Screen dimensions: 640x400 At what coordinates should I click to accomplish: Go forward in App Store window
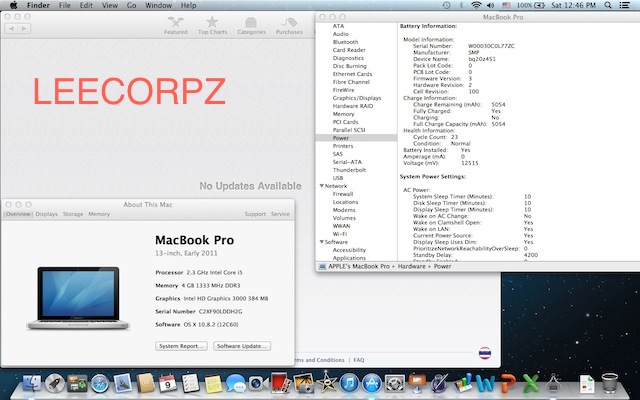[24, 29]
